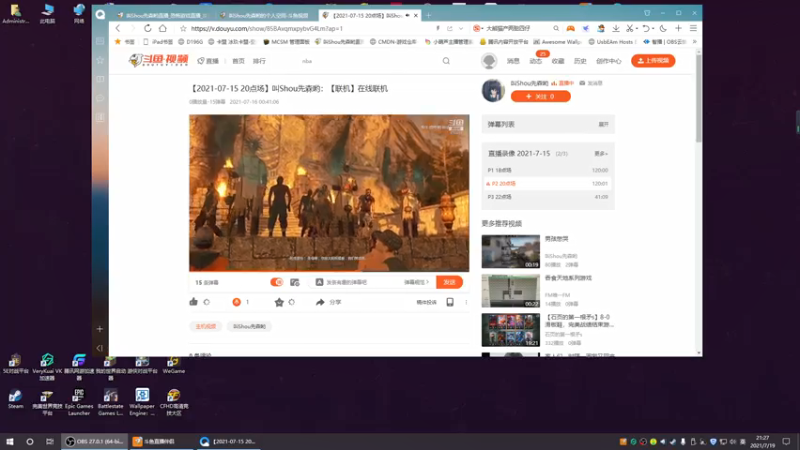The height and width of the screenshot is (450, 800).
Task: Open the danmaku settings icon beside the toggle
Action: pyautogui.click(x=294, y=282)
